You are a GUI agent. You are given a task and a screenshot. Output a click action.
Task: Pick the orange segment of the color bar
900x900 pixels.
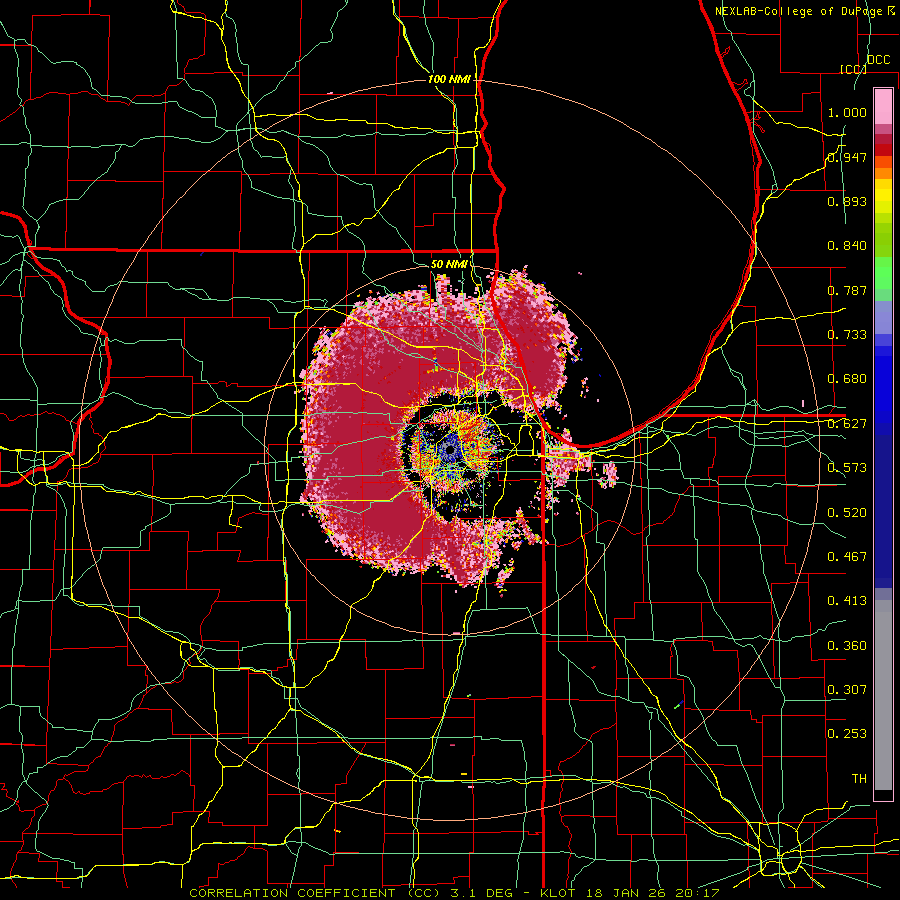click(883, 173)
